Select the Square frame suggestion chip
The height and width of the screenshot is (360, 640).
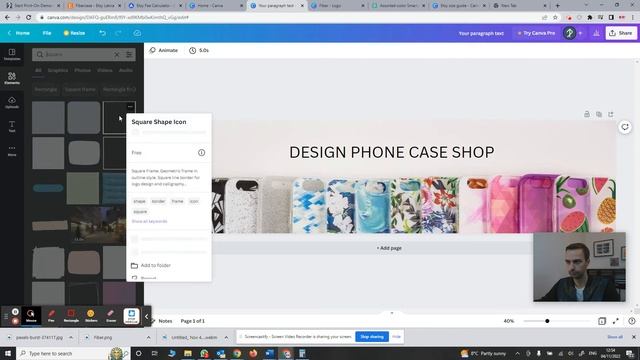[80, 89]
